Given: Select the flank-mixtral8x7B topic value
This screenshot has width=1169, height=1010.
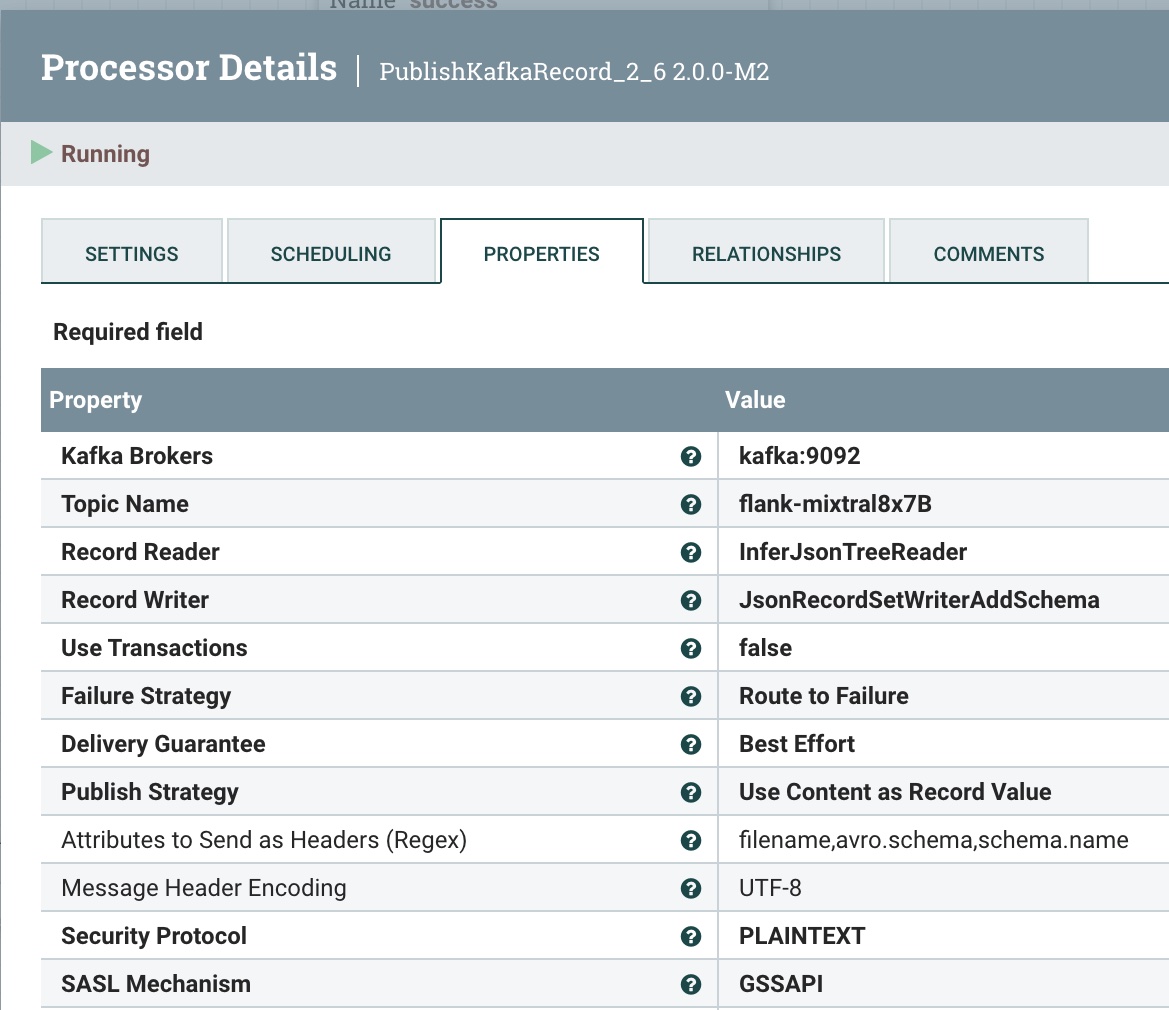Looking at the screenshot, I should click(x=835, y=505).
